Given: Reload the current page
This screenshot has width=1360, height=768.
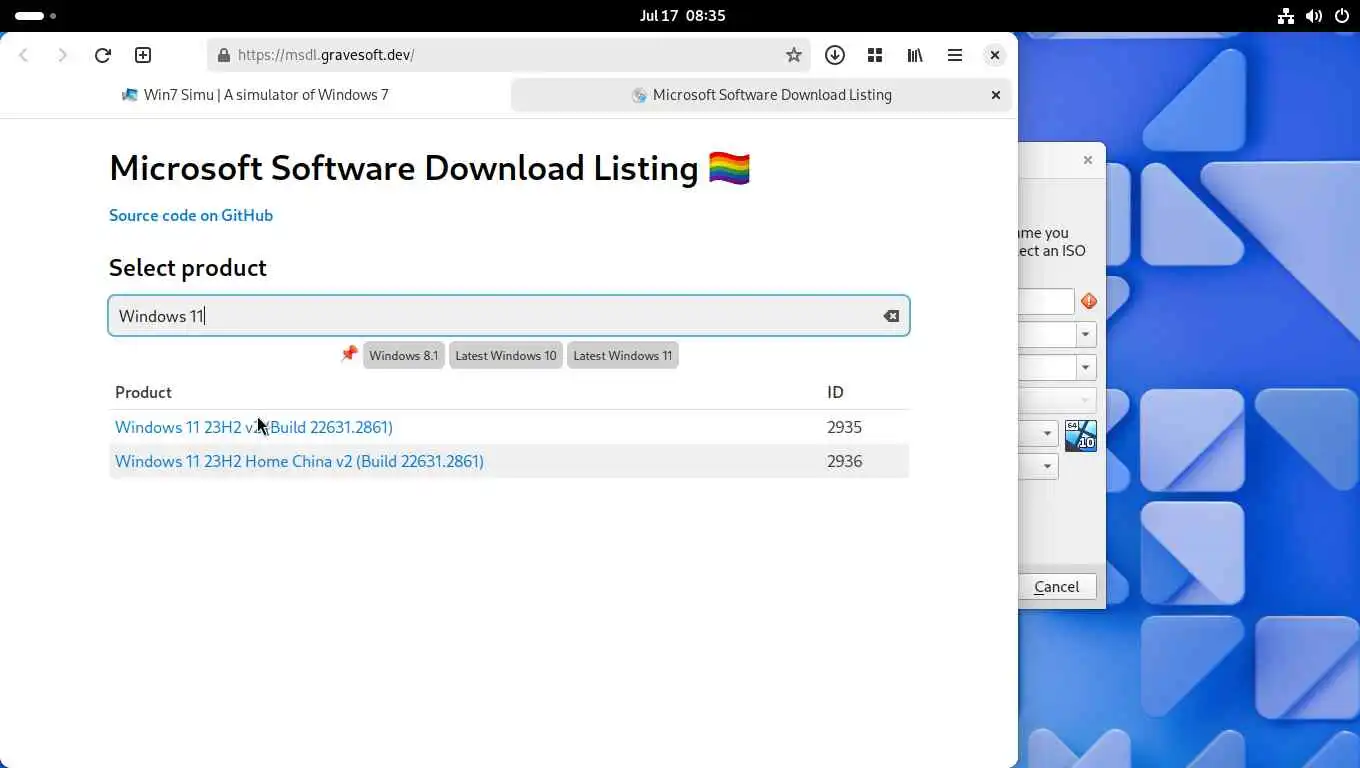Looking at the screenshot, I should point(102,55).
